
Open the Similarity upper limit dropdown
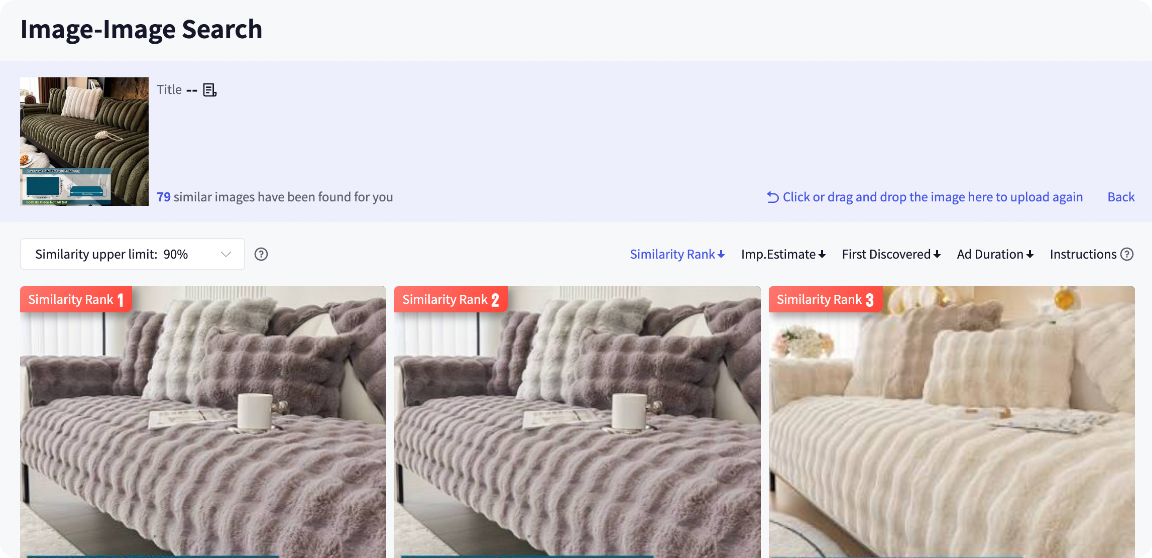click(x=132, y=254)
